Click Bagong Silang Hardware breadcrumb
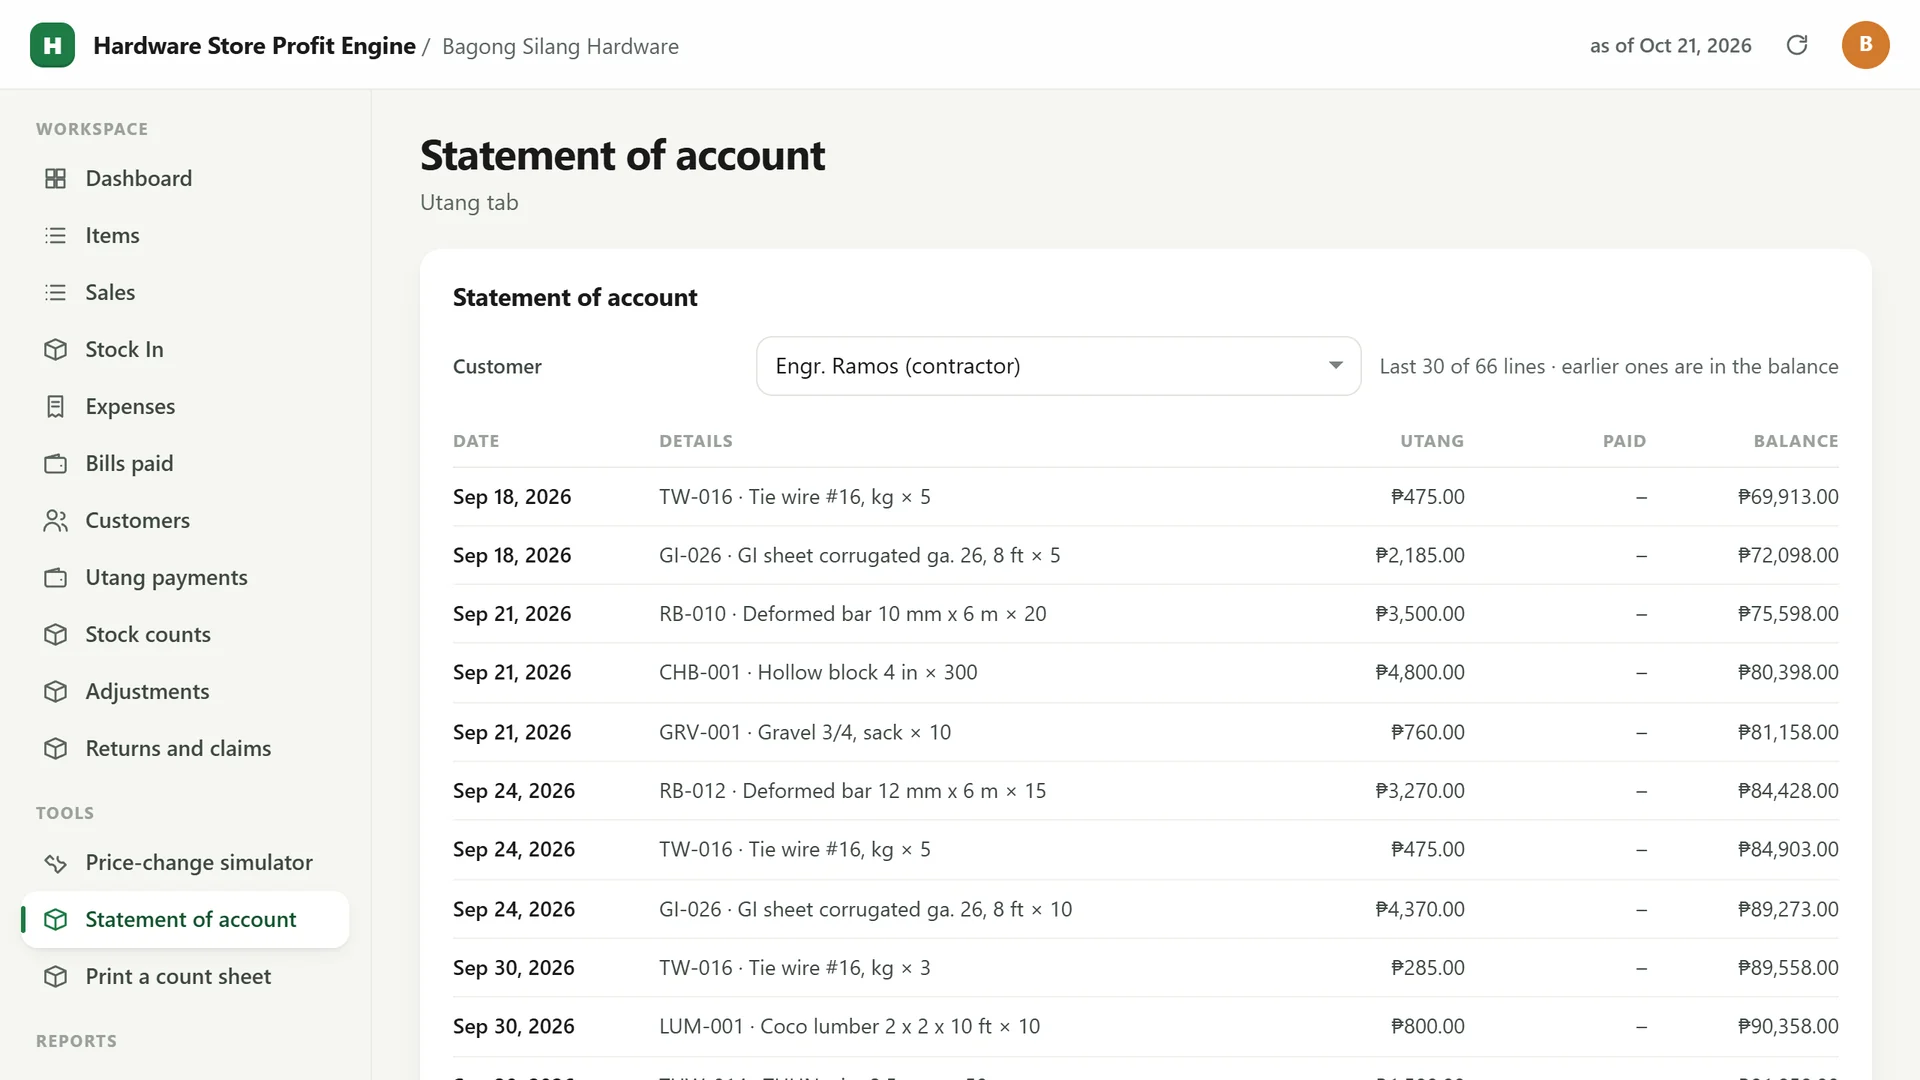1920x1080 pixels. (x=560, y=46)
